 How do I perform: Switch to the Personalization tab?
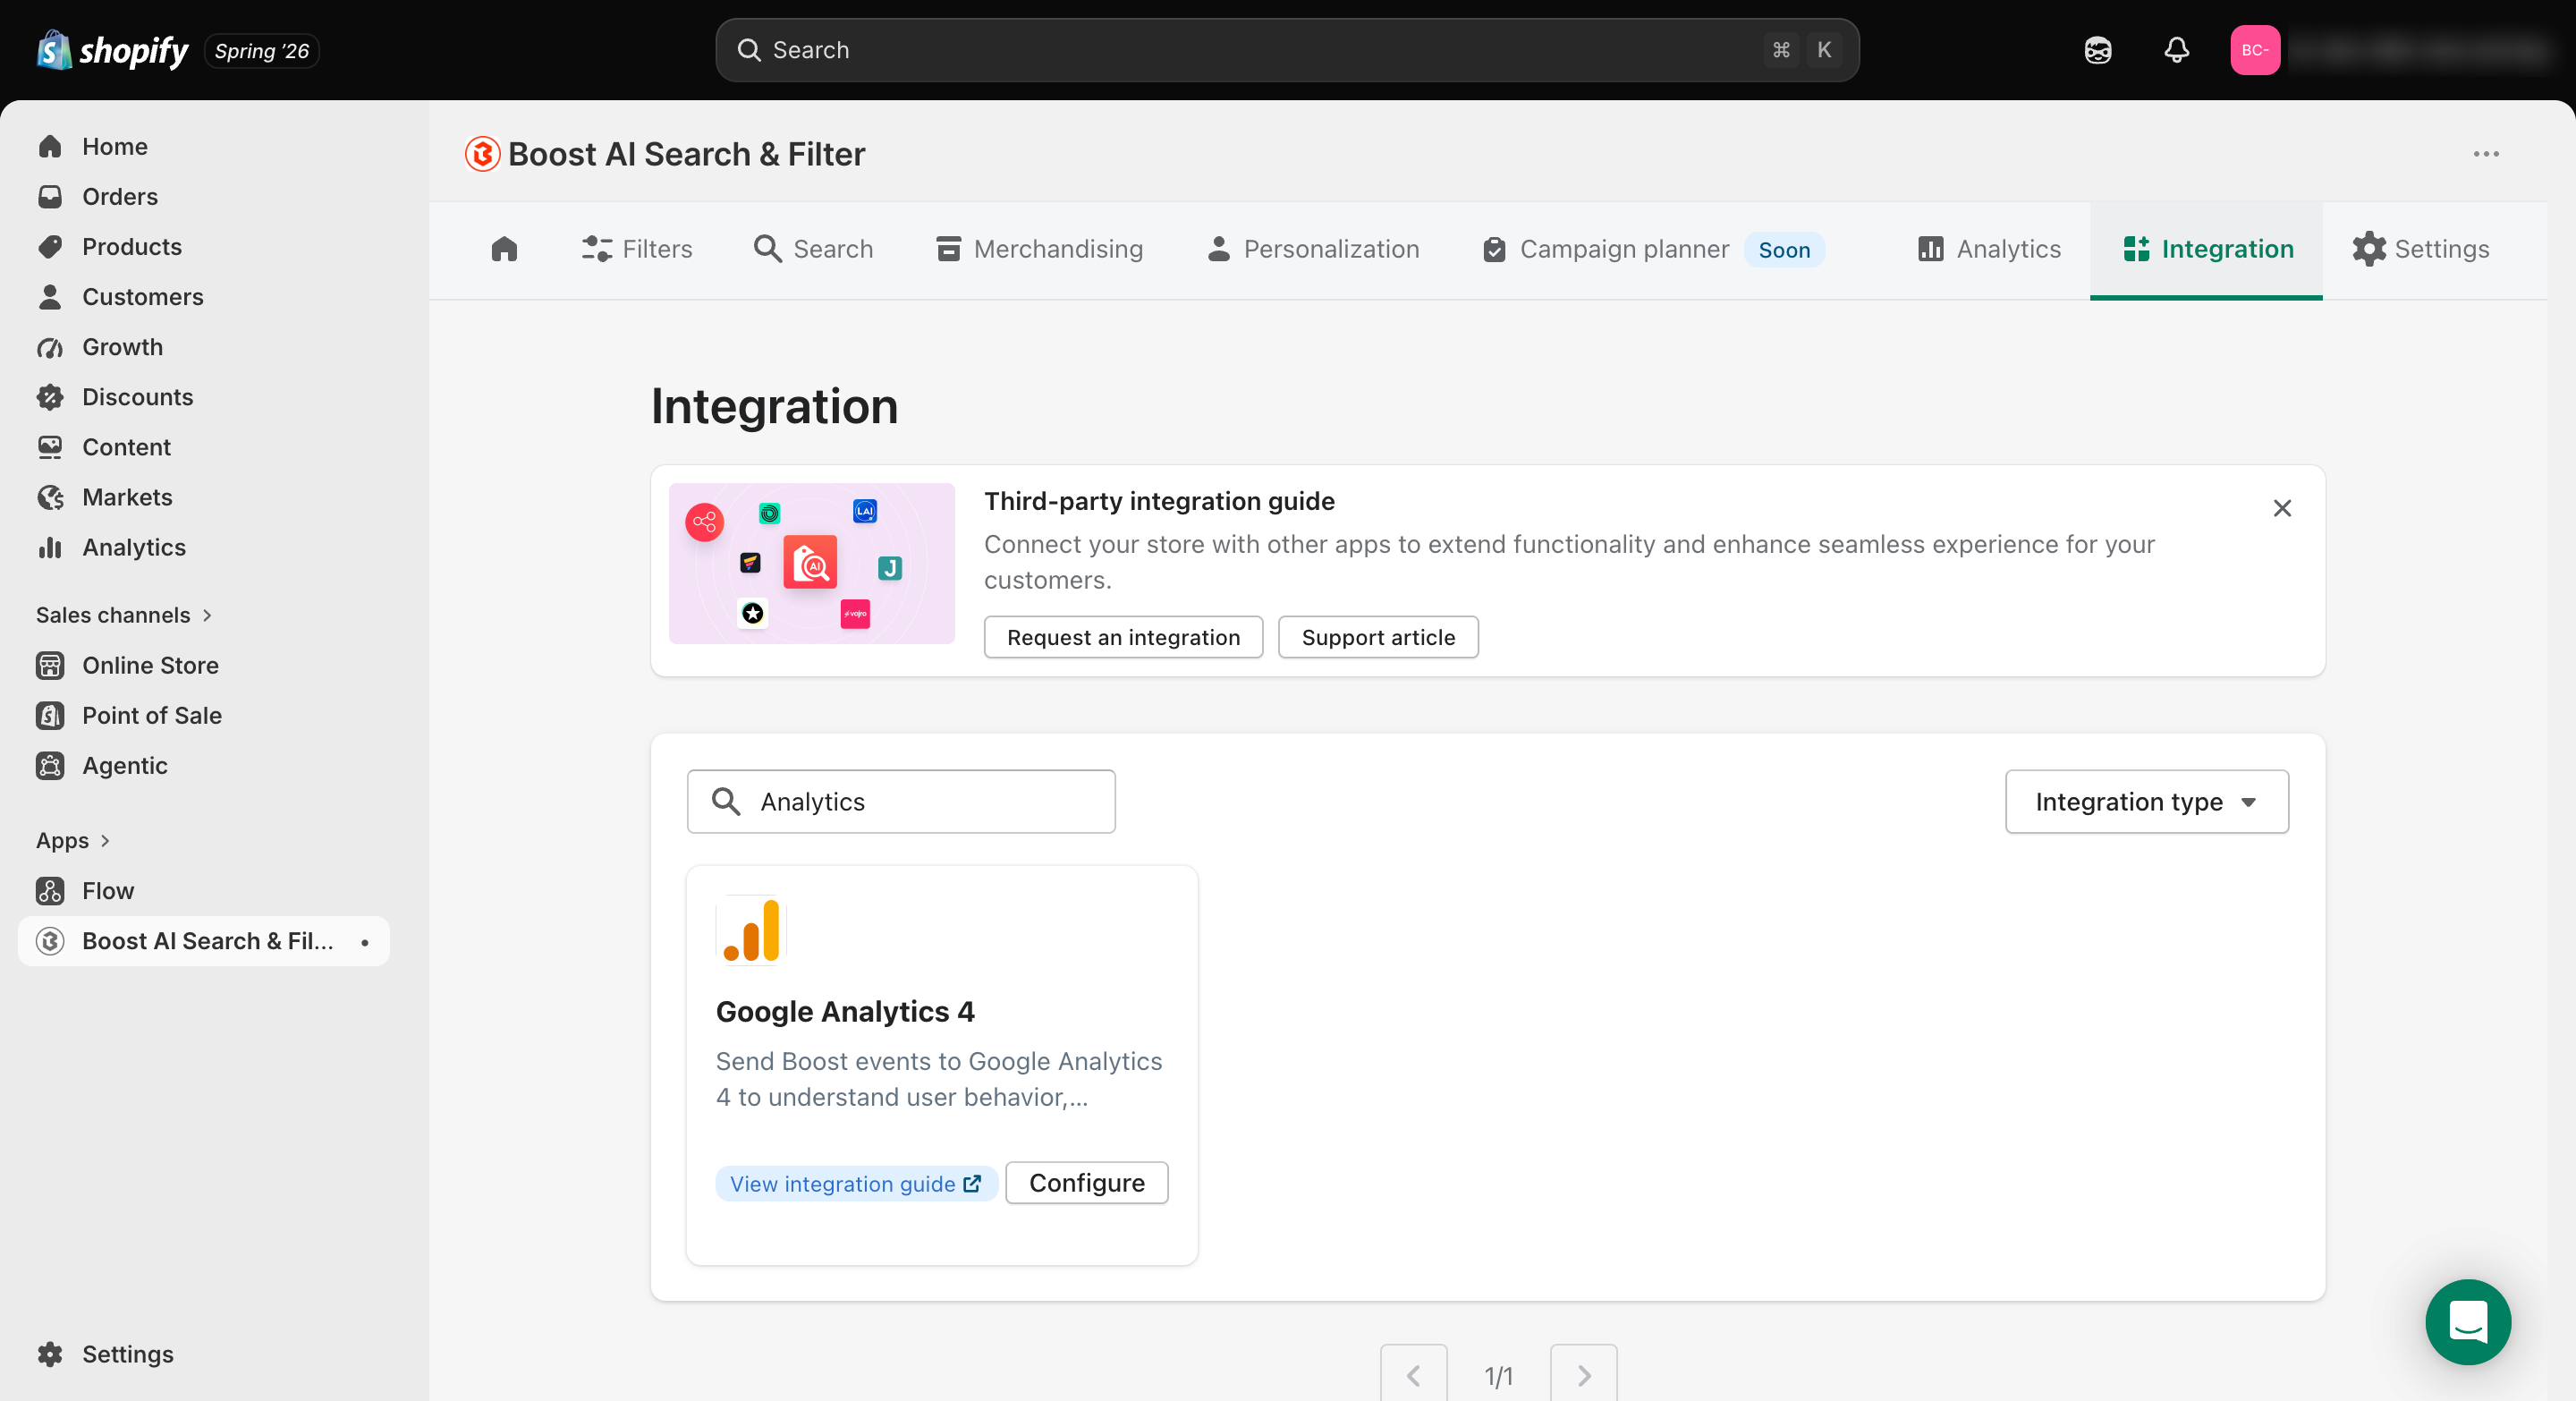pyautogui.click(x=1313, y=249)
